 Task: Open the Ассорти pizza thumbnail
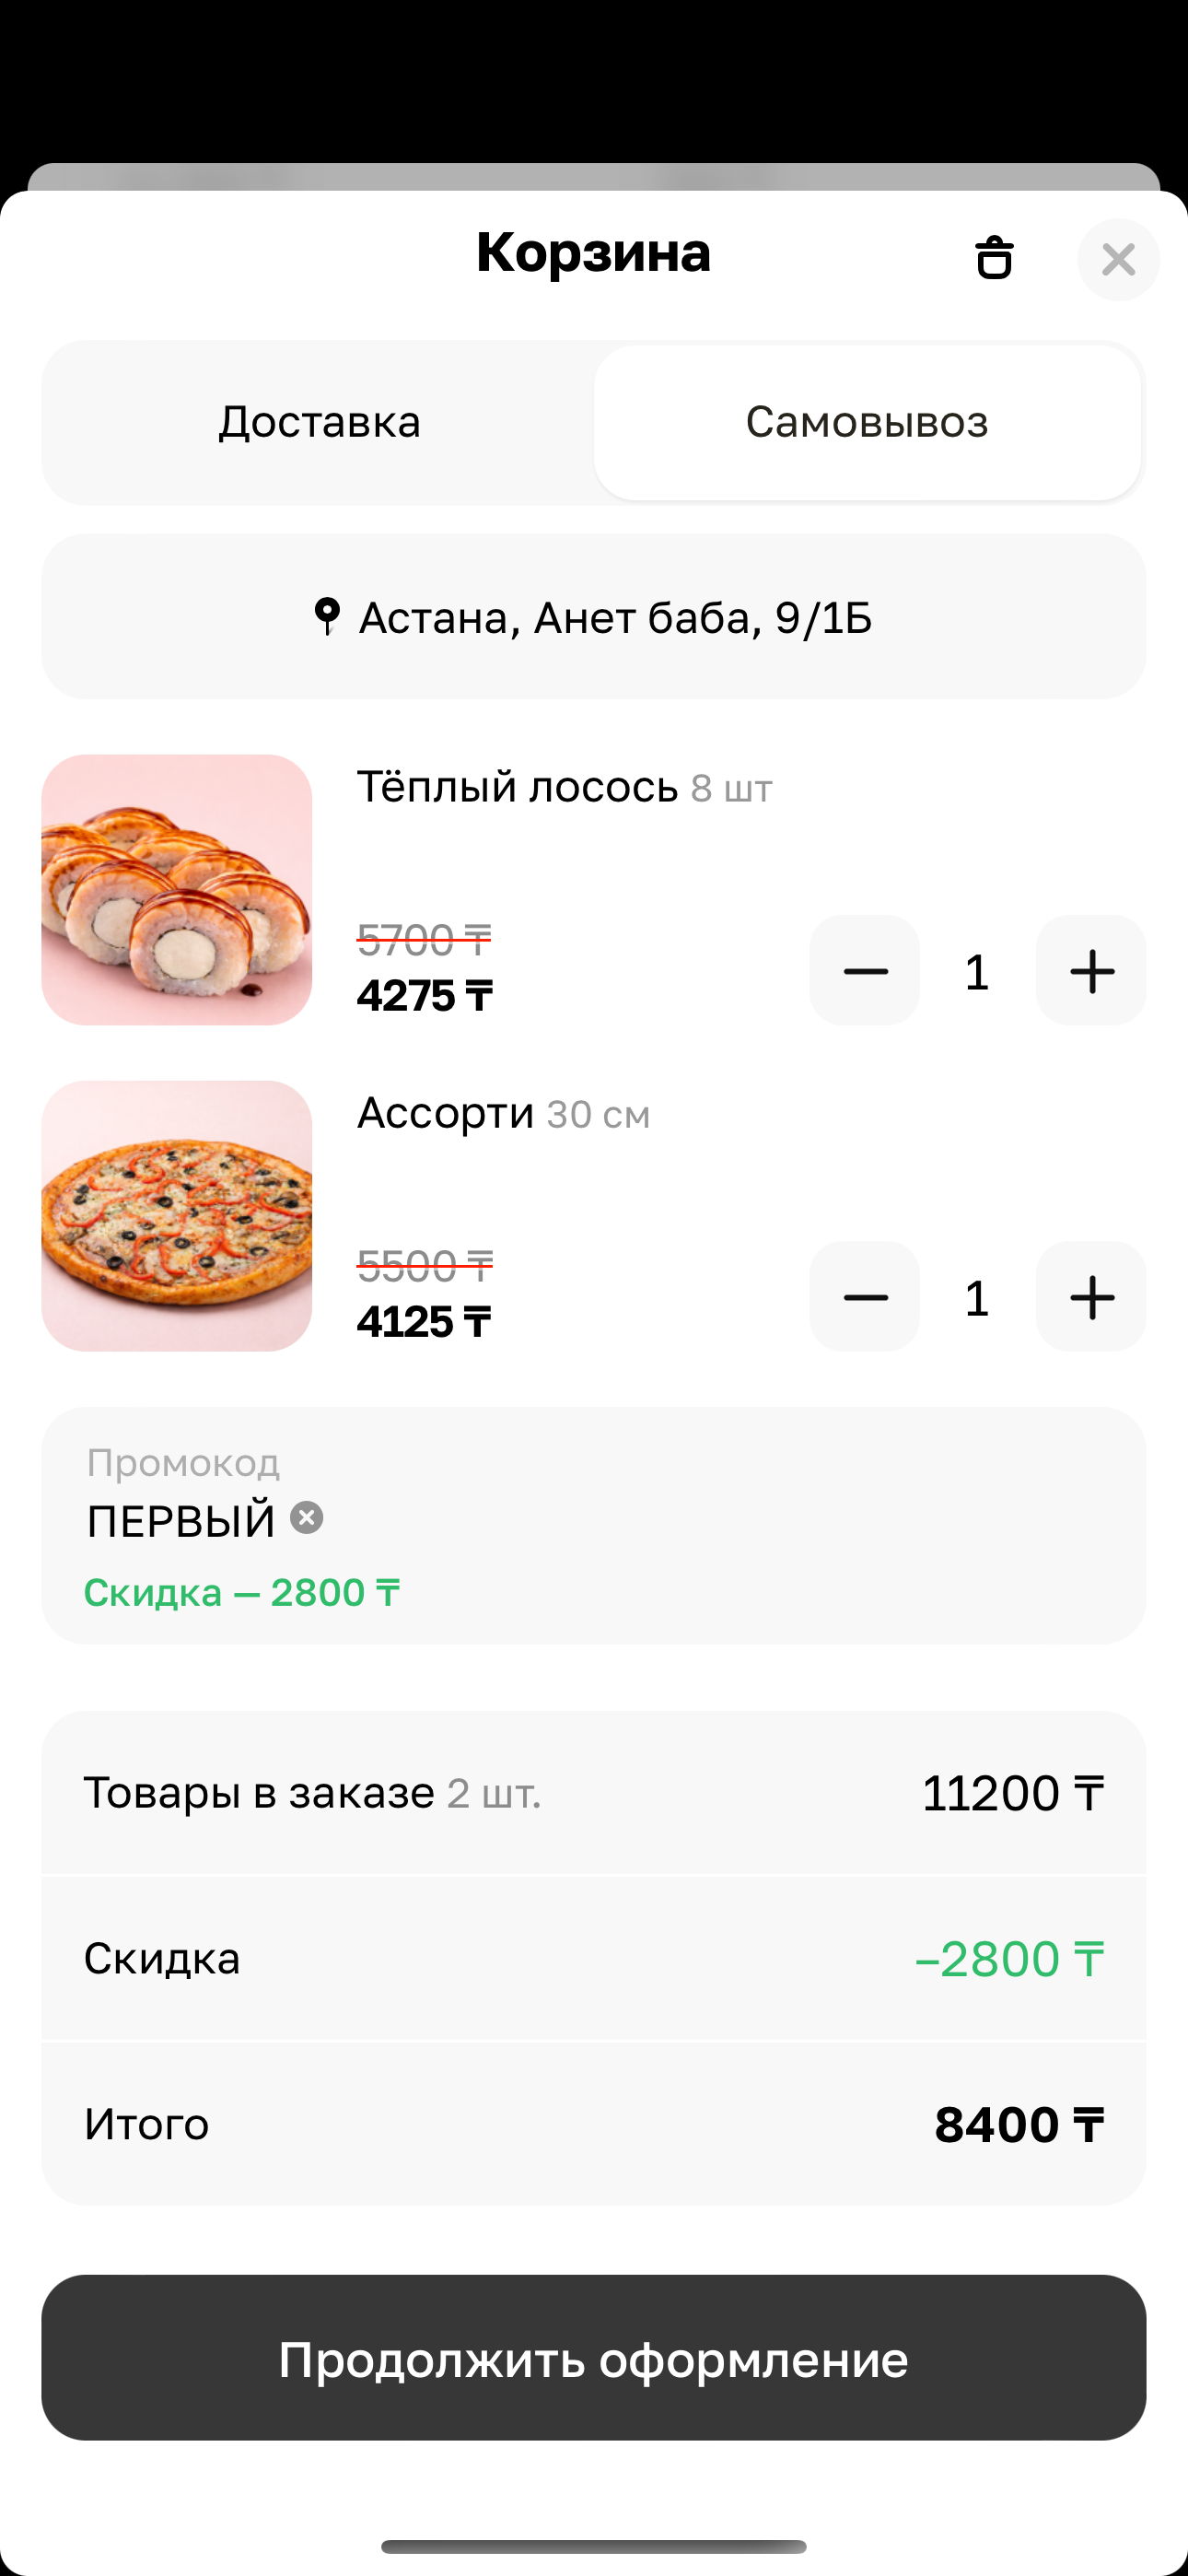(177, 1216)
